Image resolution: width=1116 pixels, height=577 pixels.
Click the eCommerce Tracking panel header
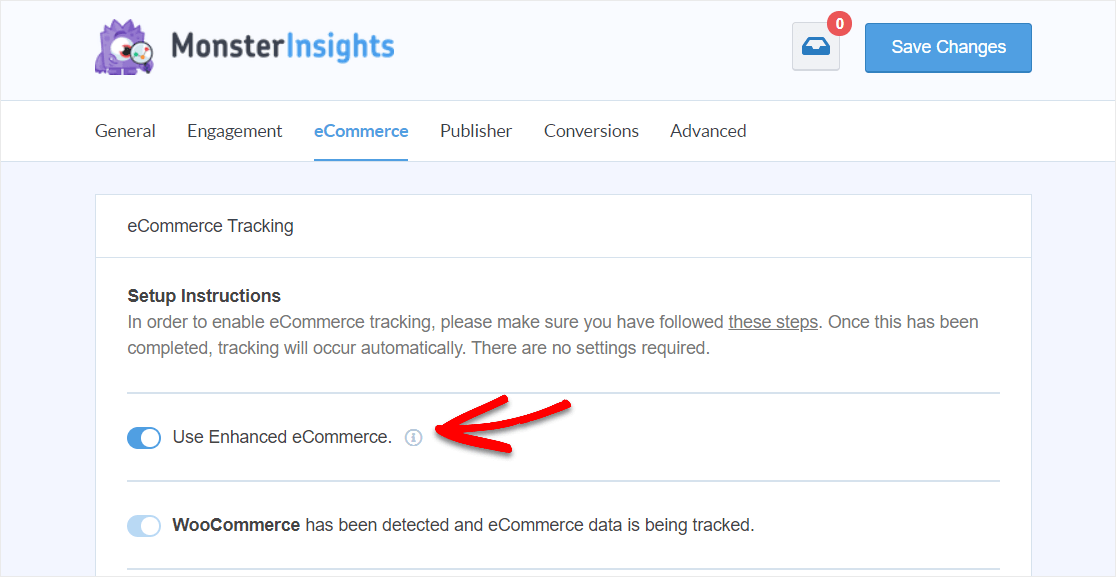(211, 226)
